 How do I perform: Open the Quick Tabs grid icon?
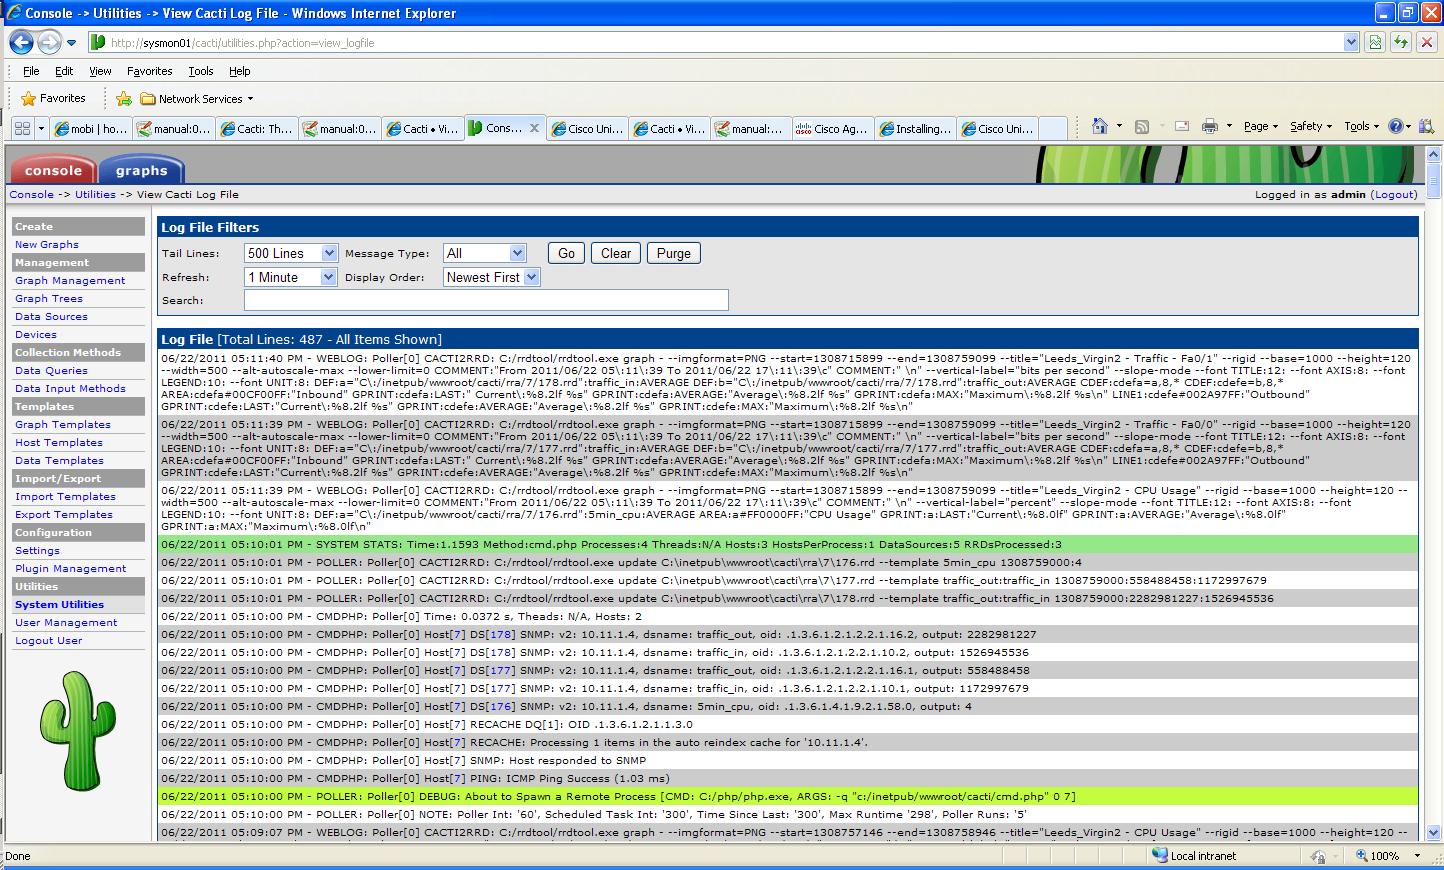pyautogui.click(x=22, y=128)
